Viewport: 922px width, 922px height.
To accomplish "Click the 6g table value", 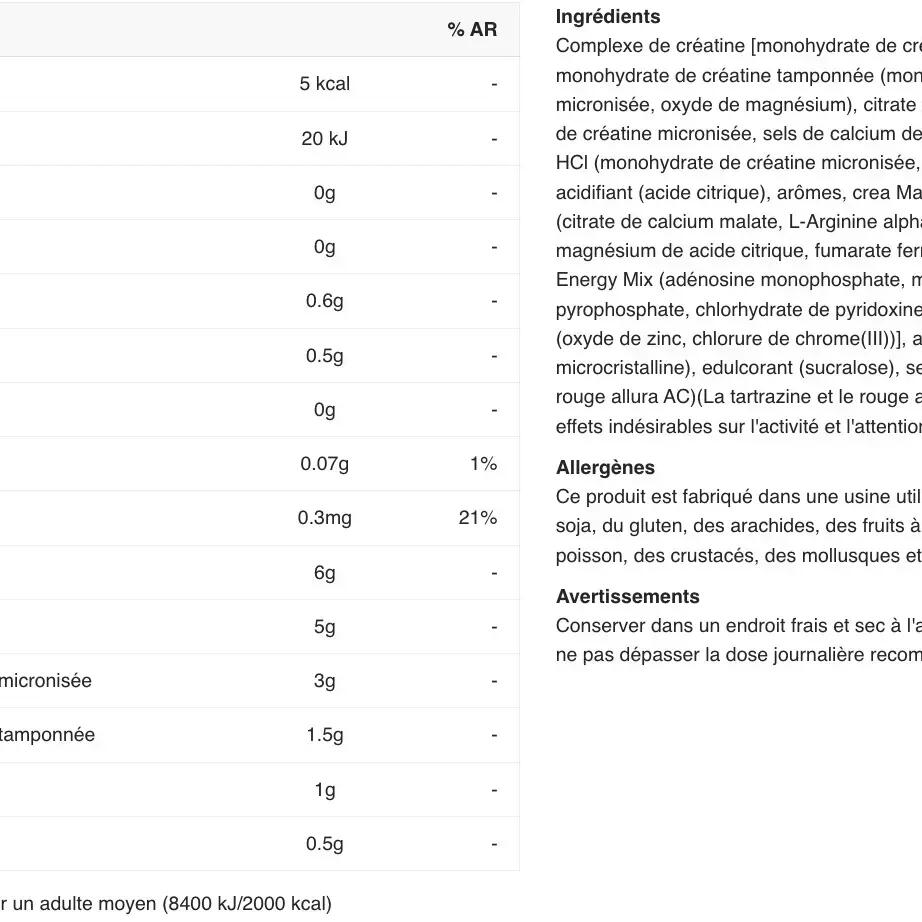I will click(325, 573).
